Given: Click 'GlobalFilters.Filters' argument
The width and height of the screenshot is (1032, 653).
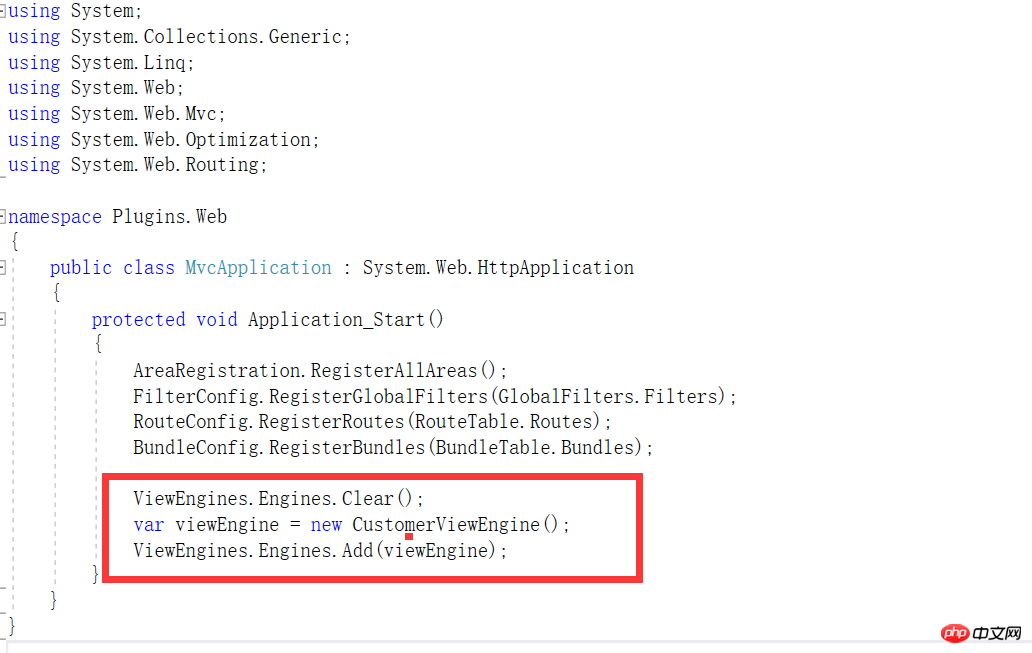Looking at the screenshot, I should click(606, 396).
